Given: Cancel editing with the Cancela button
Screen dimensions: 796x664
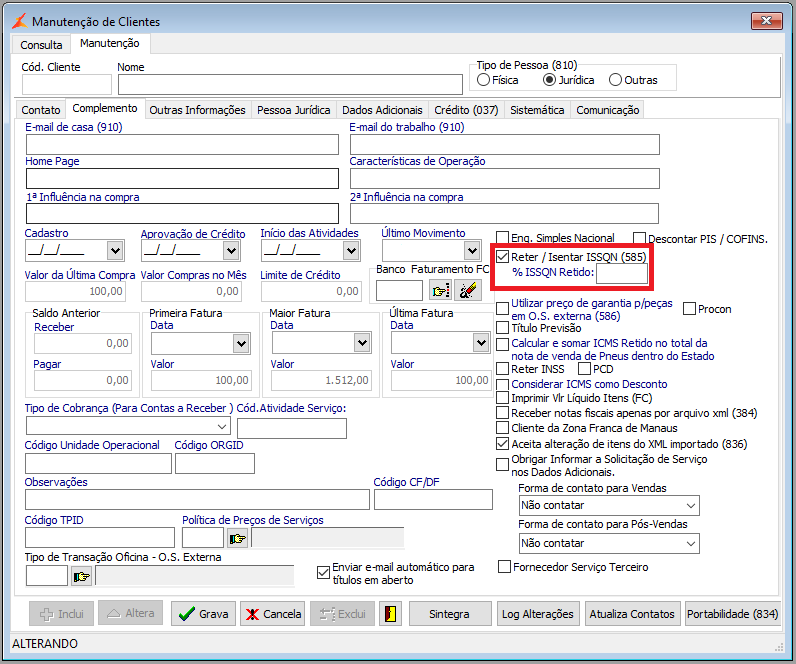Looking at the screenshot, I should pyautogui.click(x=272, y=614).
